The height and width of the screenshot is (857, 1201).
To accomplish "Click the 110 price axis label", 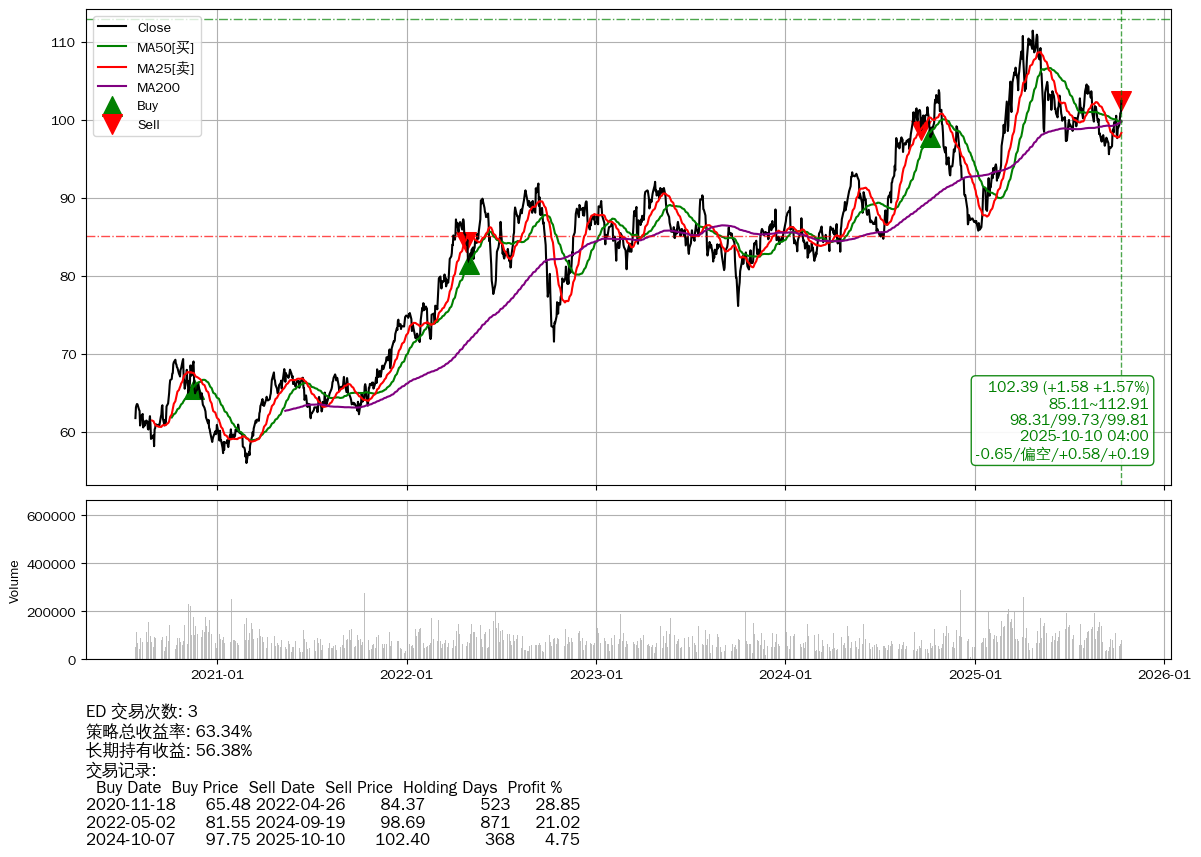I will (x=62, y=42).
